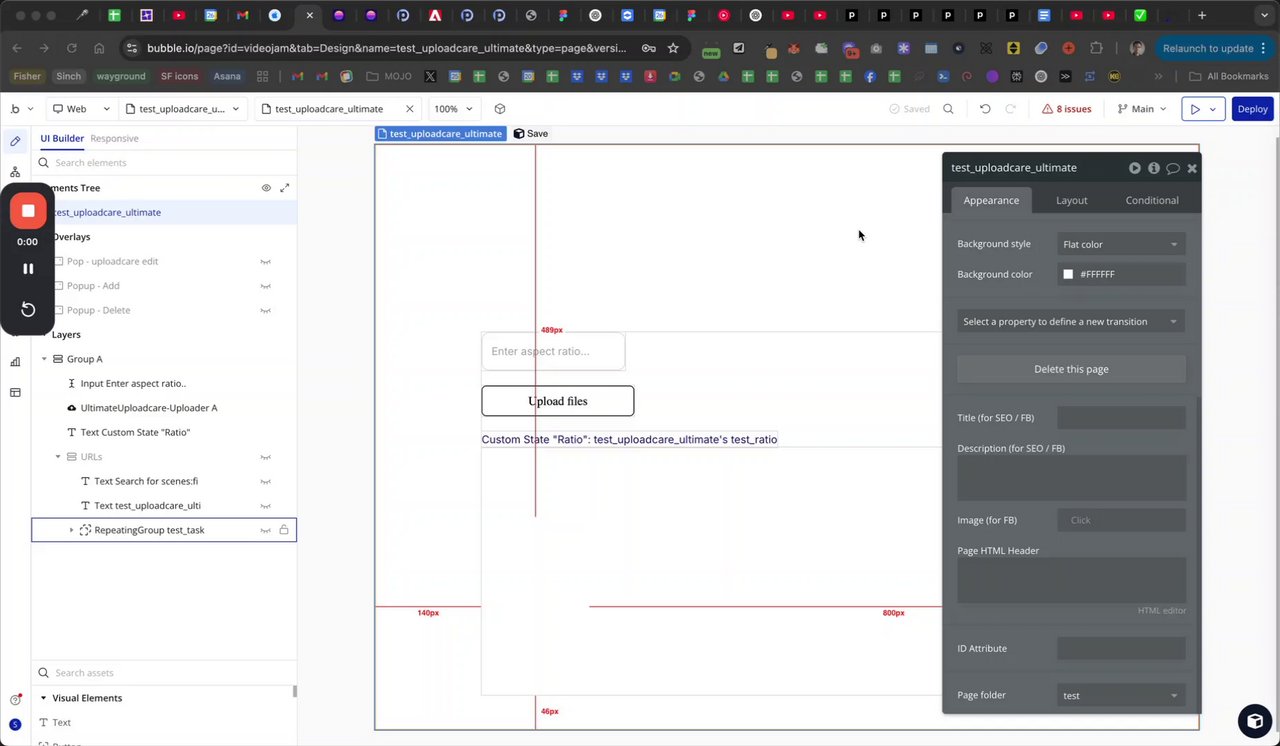Viewport: 1280px width, 746px height.
Task: Open the page selector dropdown test_uploadcare_u...
Action: click(x=183, y=109)
